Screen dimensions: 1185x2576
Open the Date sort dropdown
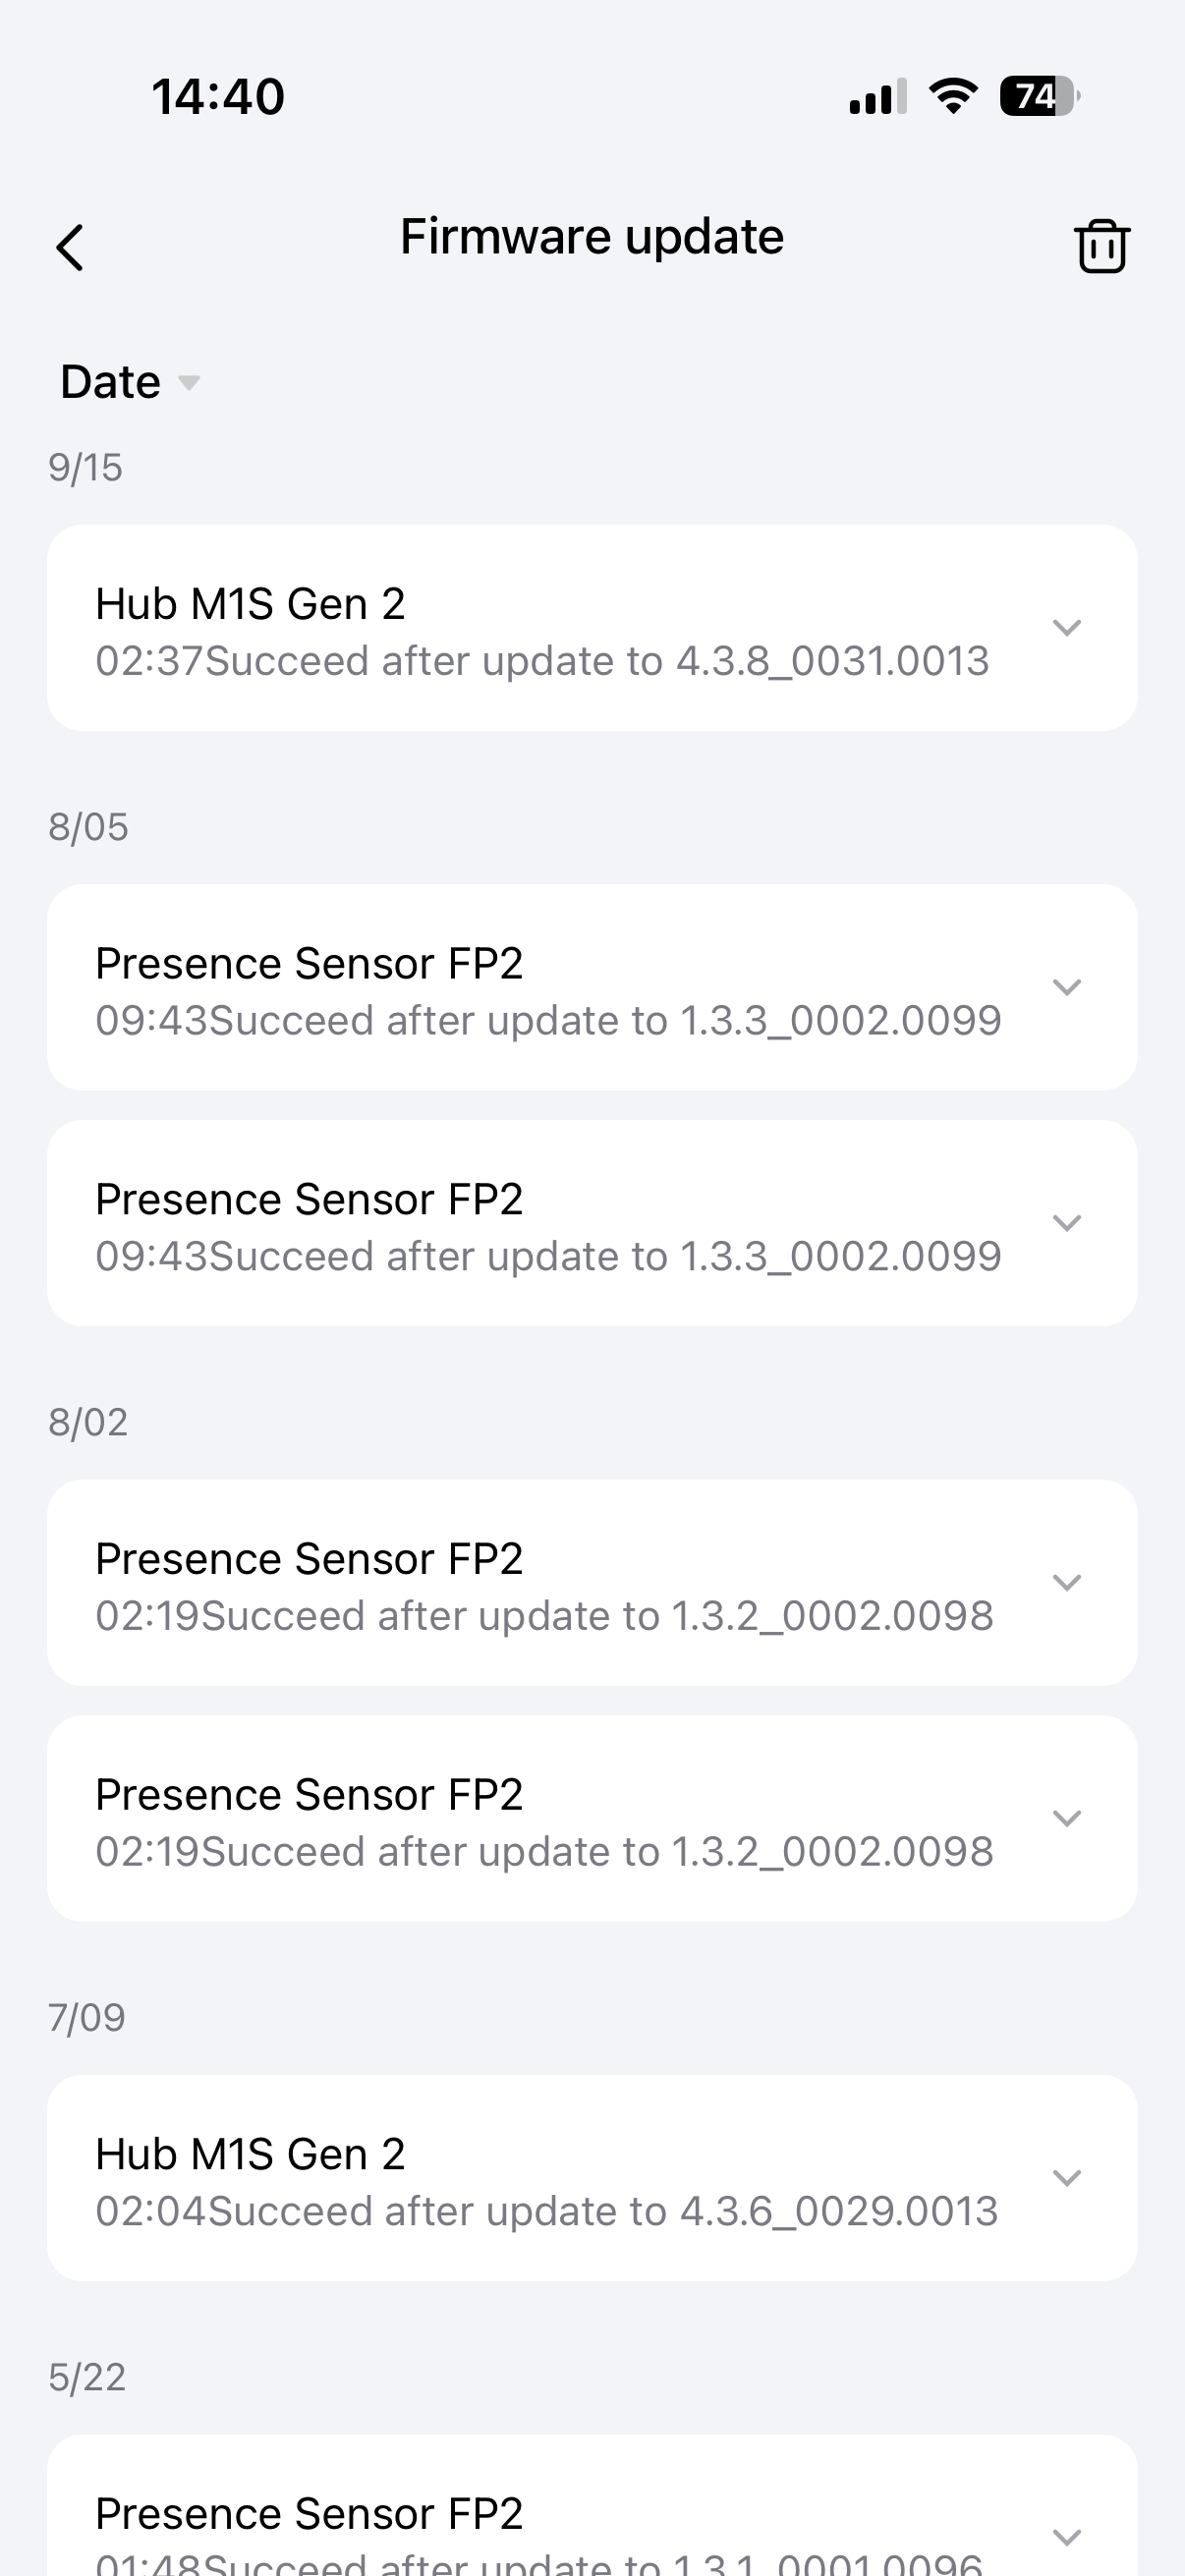pyautogui.click(x=130, y=382)
